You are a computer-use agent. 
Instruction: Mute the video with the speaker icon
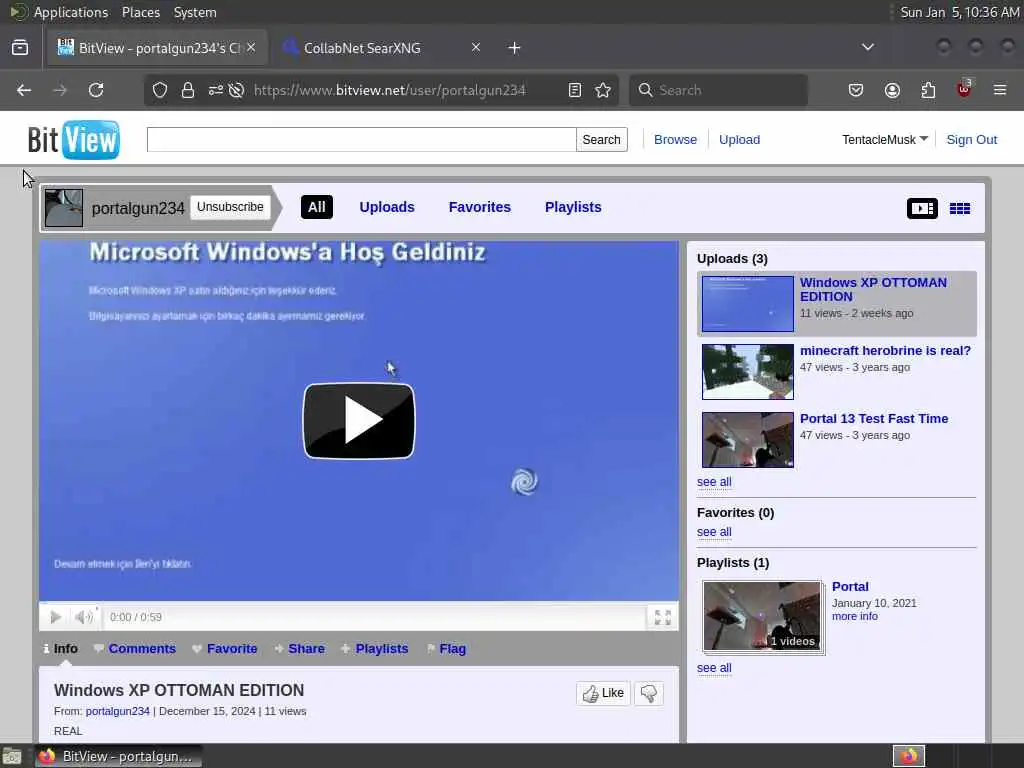[84, 617]
